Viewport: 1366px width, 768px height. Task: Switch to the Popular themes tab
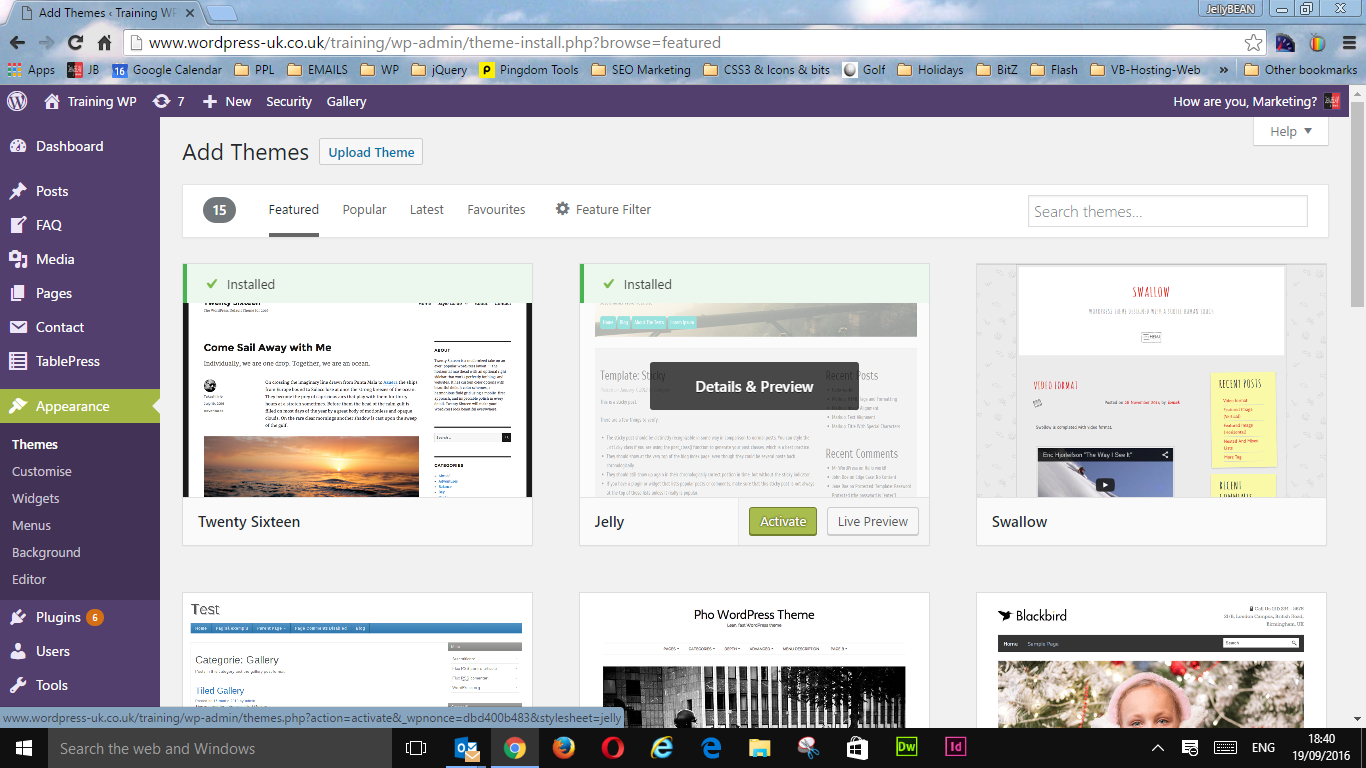tap(364, 209)
